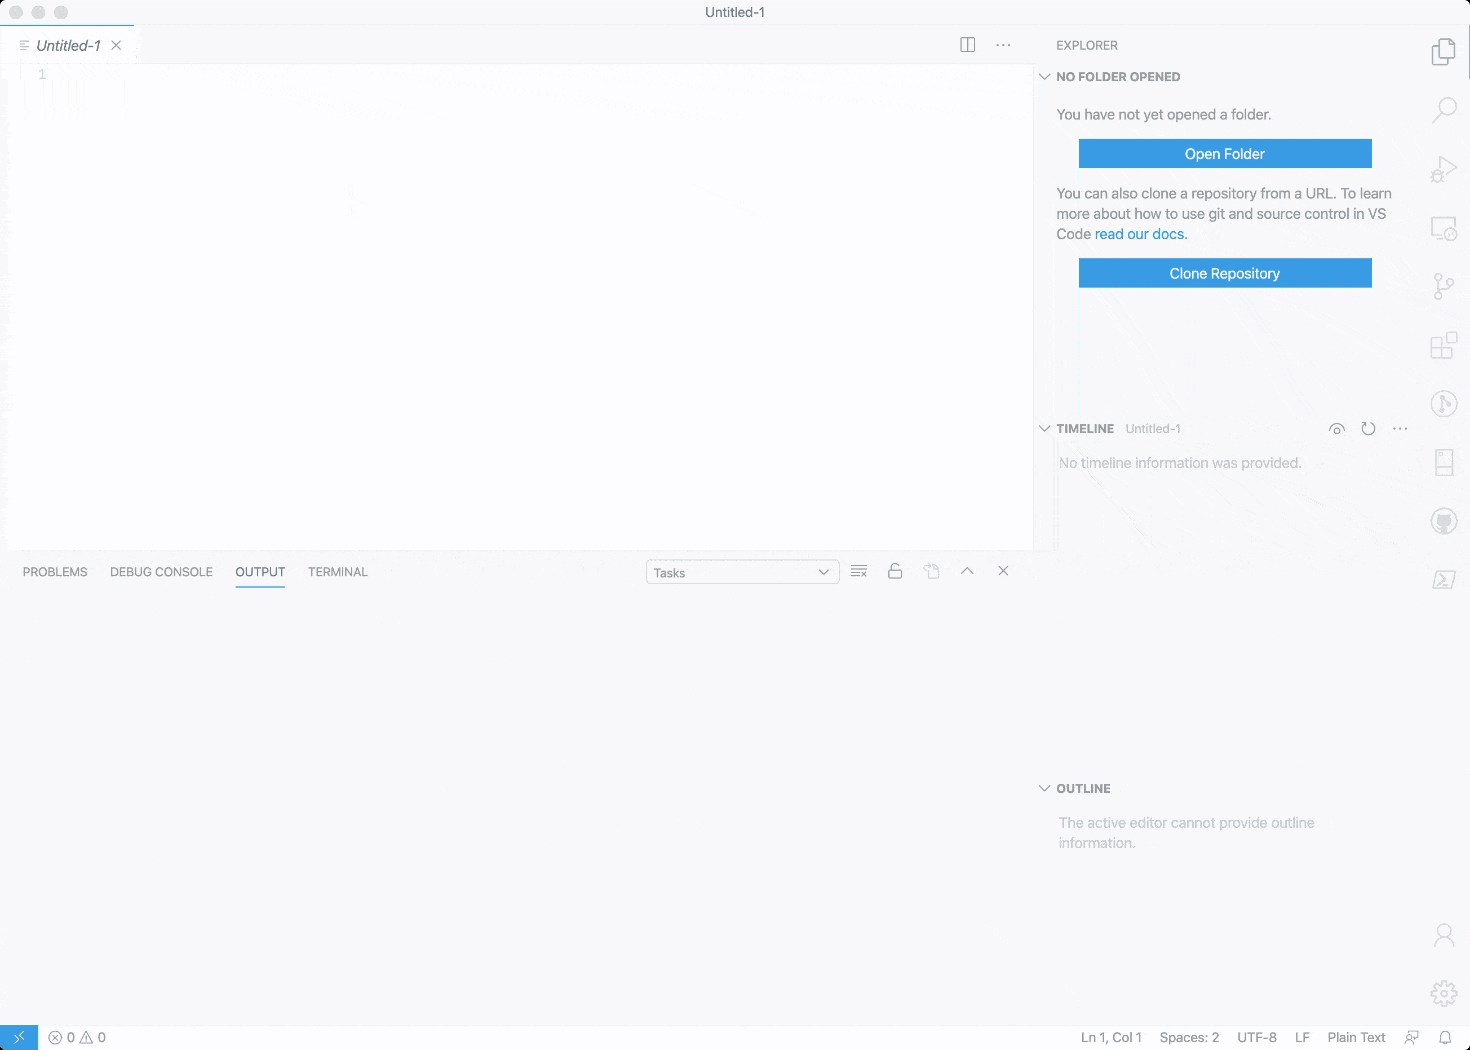
Task: Open the Extensions view
Action: (x=1444, y=346)
